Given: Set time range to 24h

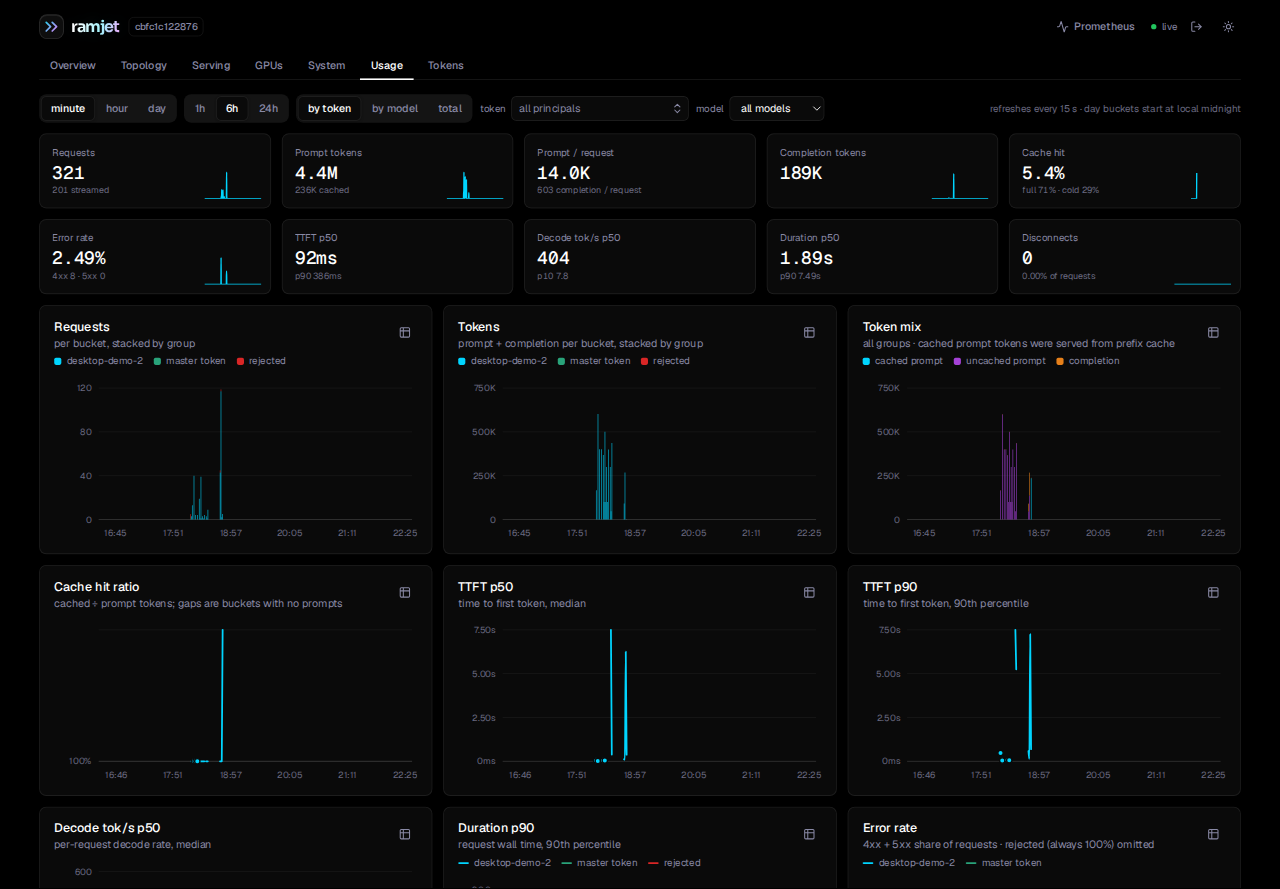Looking at the screenshot, I should click(268, 108).
